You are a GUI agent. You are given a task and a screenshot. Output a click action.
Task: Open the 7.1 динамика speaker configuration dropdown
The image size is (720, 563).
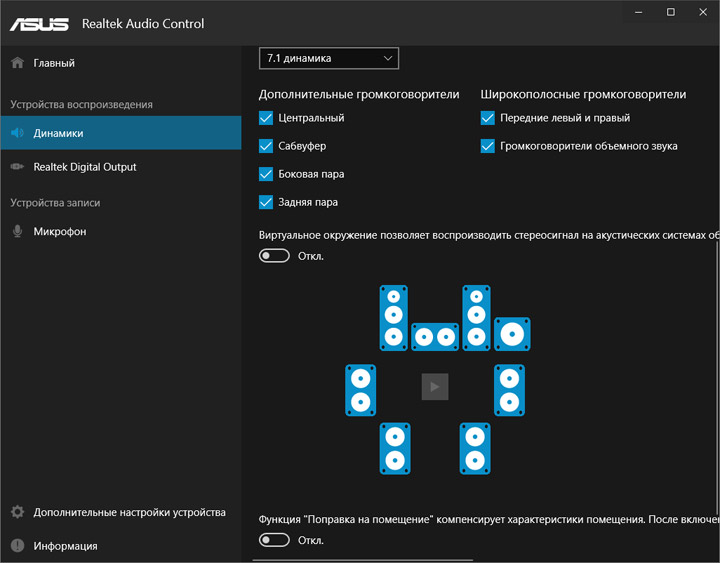click(329, 59)
